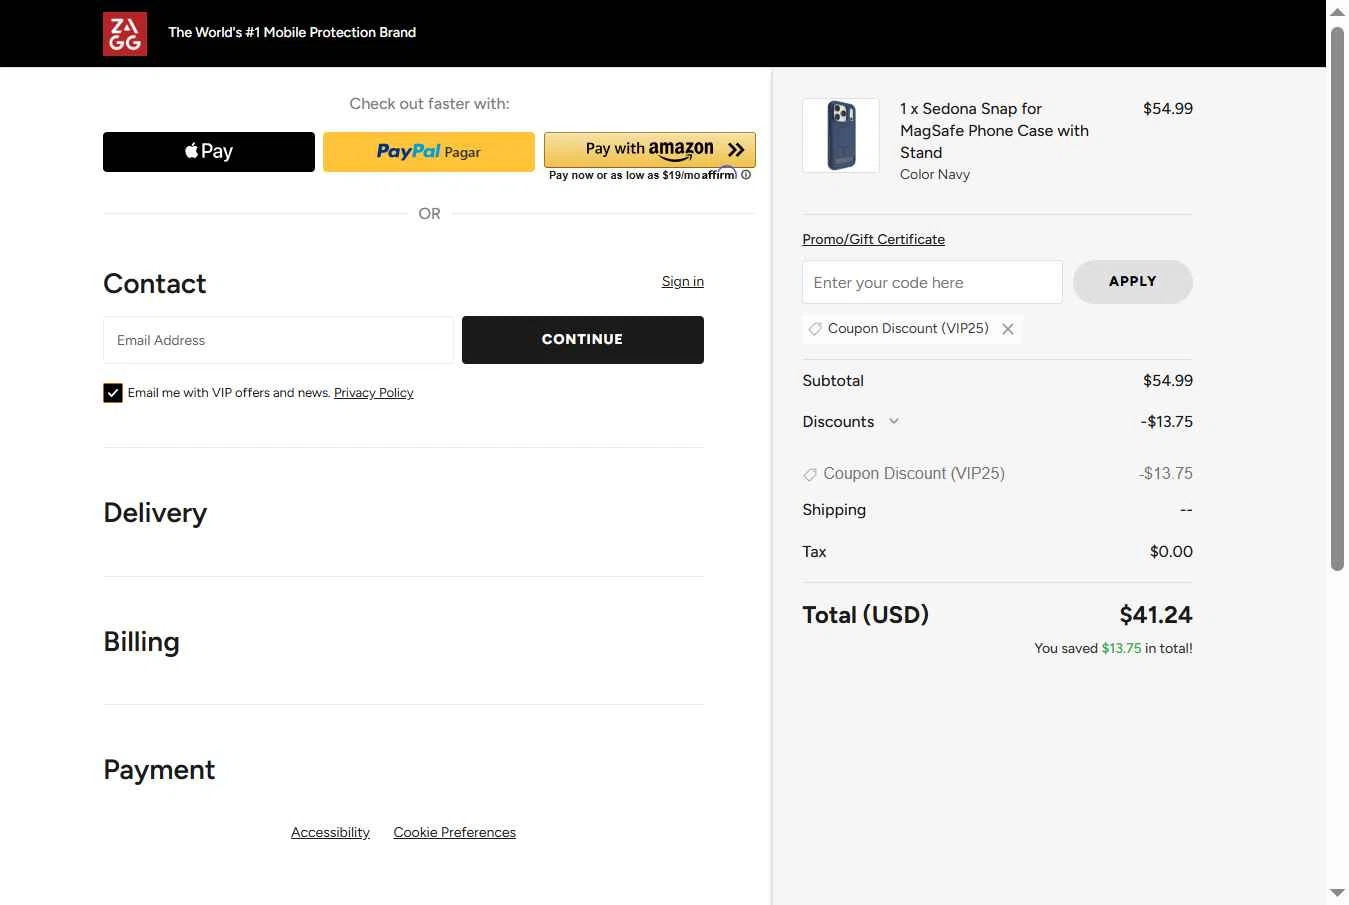1349x905 pixels.
Task: Open Cookie Preferences
Action: click(x=454, y=832)
